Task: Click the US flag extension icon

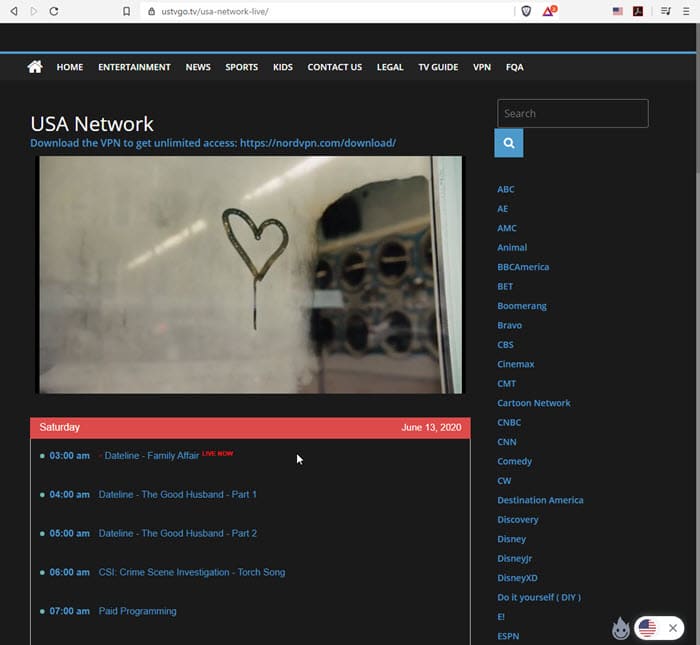Action: coord(617,11)
